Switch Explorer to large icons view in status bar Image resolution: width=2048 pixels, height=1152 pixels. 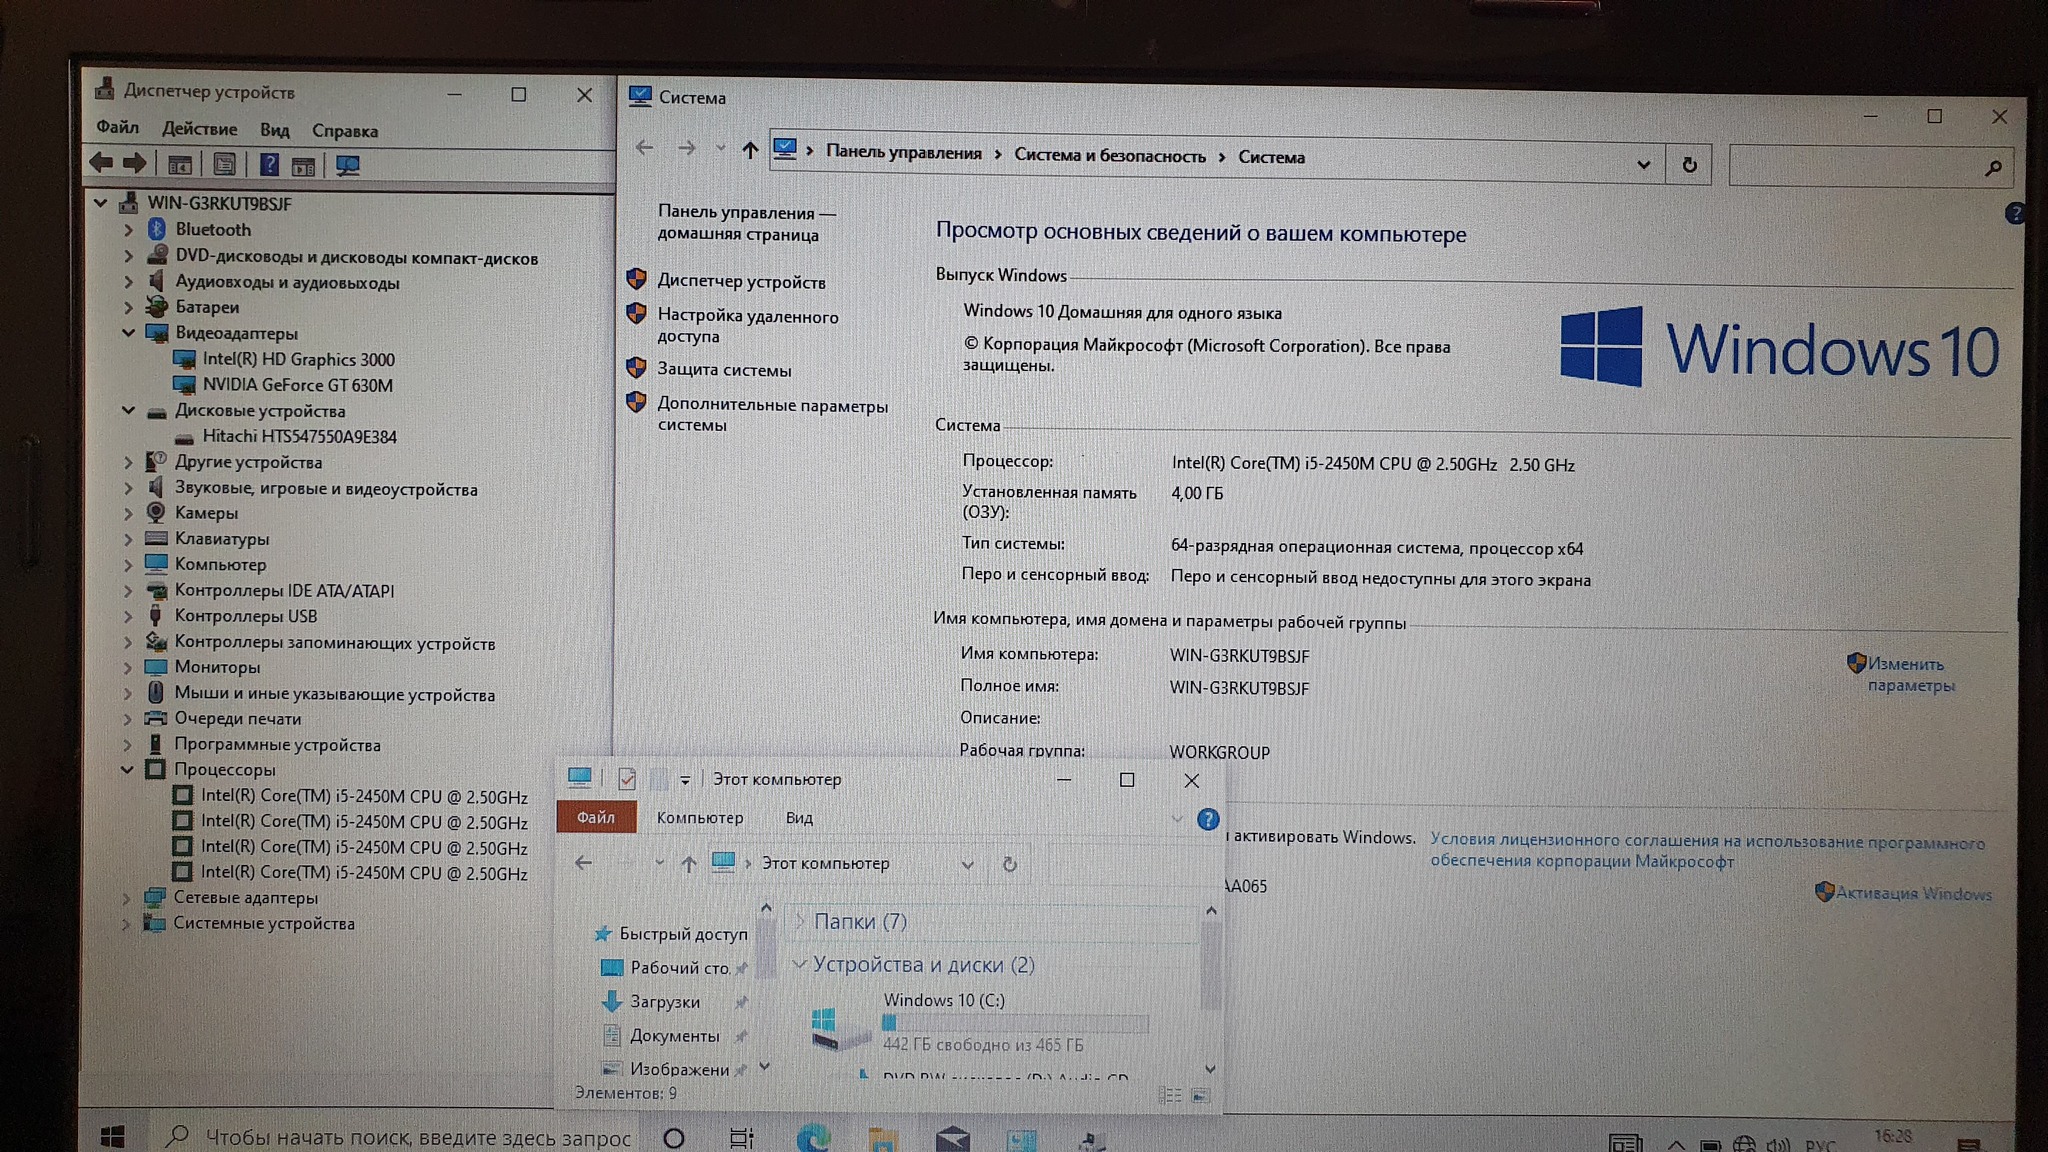(1201, 1096)
